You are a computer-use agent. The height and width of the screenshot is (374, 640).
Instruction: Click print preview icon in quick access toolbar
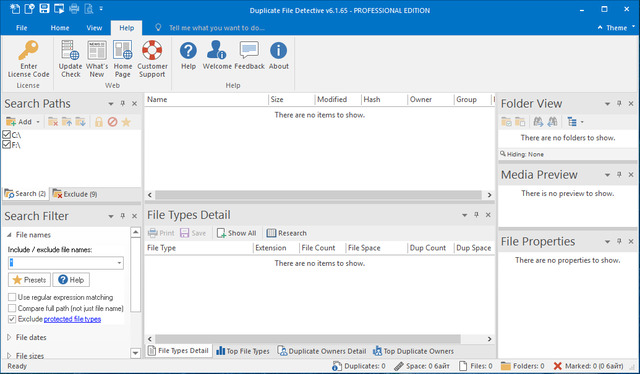(x=89, y=8)
